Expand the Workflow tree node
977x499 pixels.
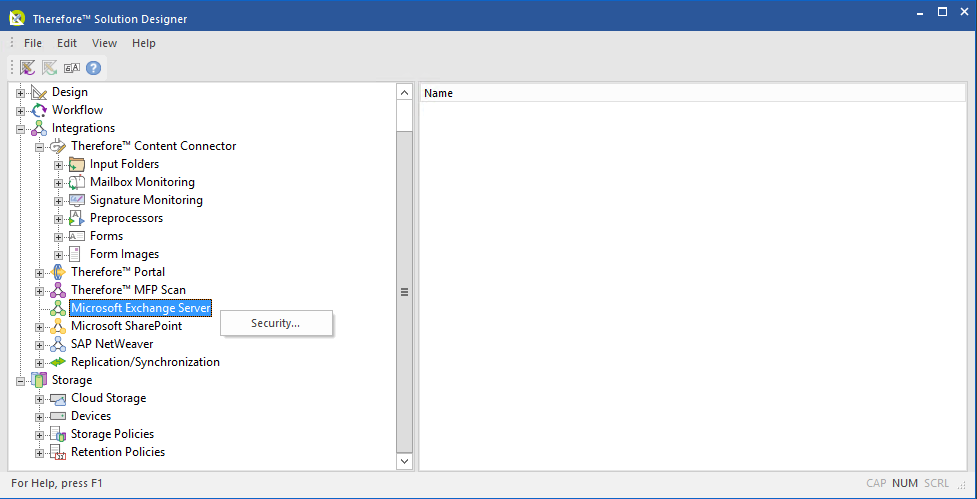click(21, 111)
